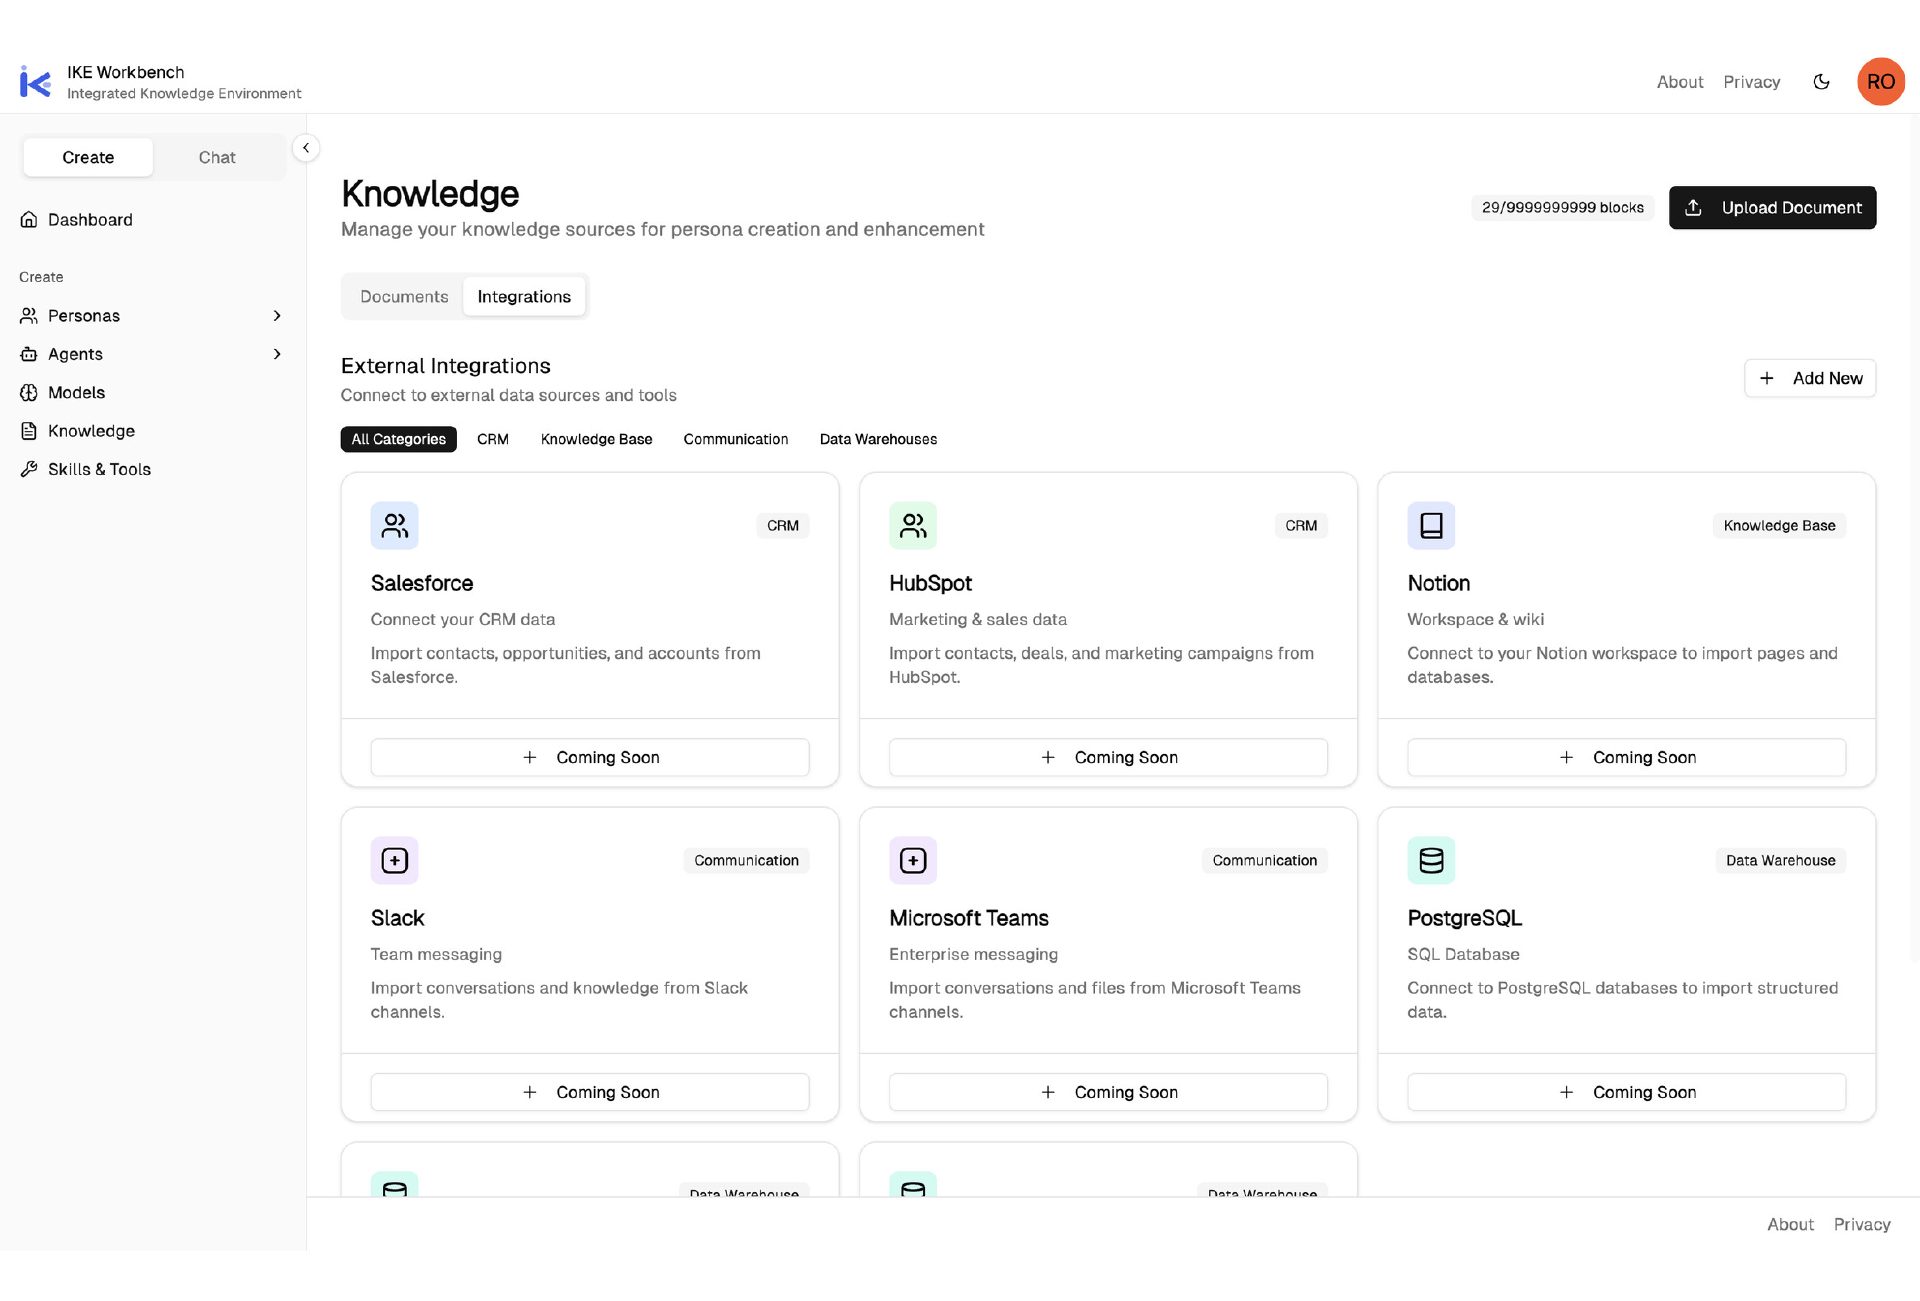Click the PostgreSQL card title

coord(1464,919)
